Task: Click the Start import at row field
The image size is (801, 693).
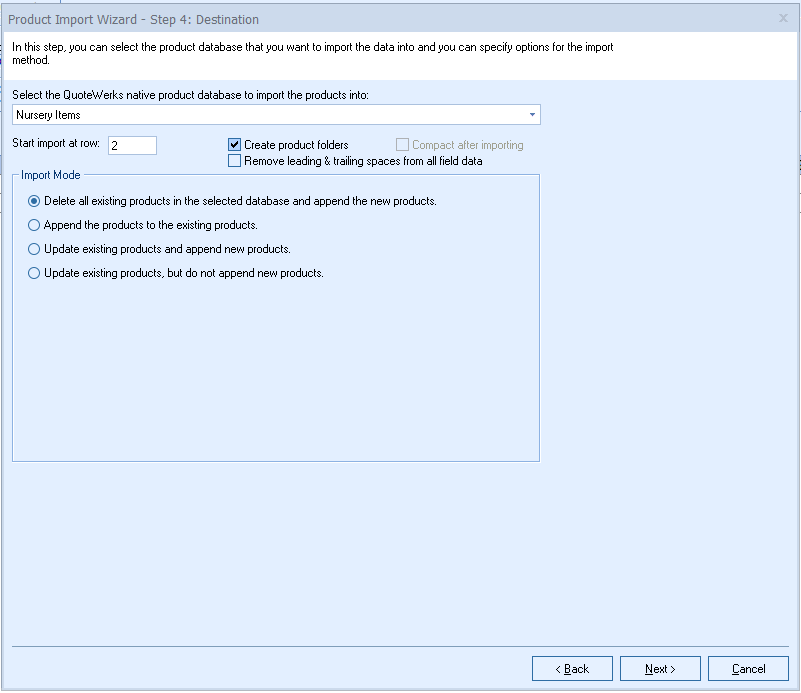Action: pyautogui.click(x=132, y=146)
